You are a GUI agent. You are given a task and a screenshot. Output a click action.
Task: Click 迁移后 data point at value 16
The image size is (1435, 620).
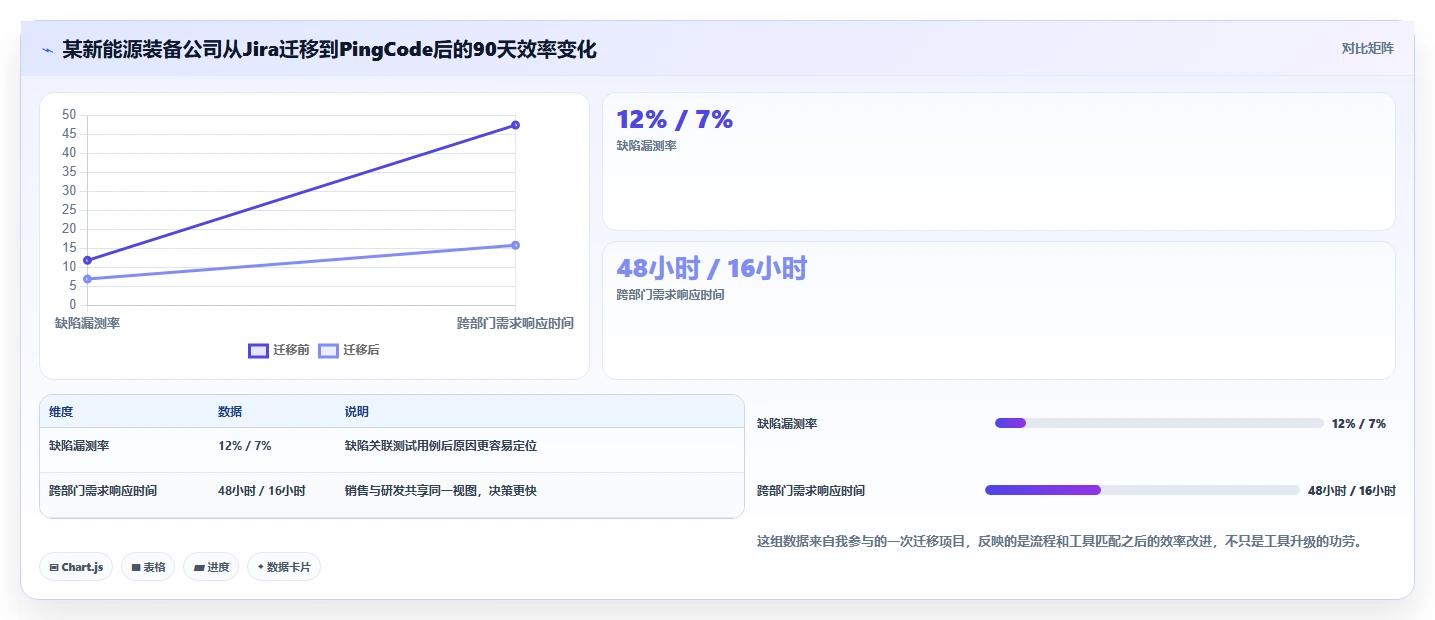[515, 245]
